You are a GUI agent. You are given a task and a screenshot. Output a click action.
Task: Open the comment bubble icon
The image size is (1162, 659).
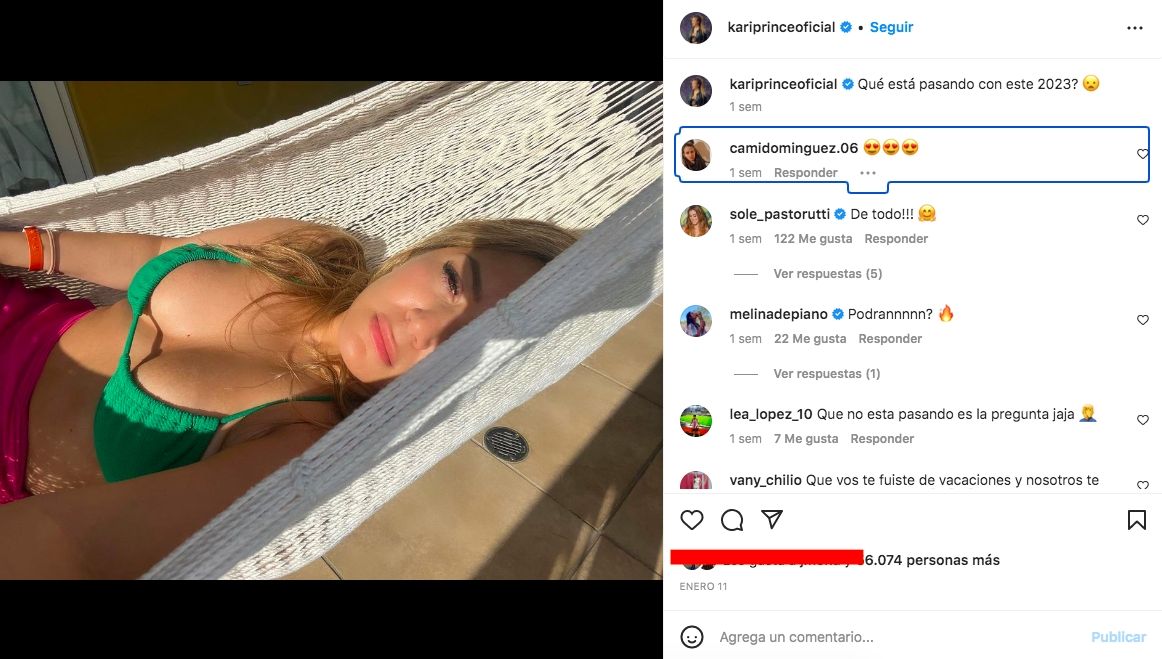732,520
